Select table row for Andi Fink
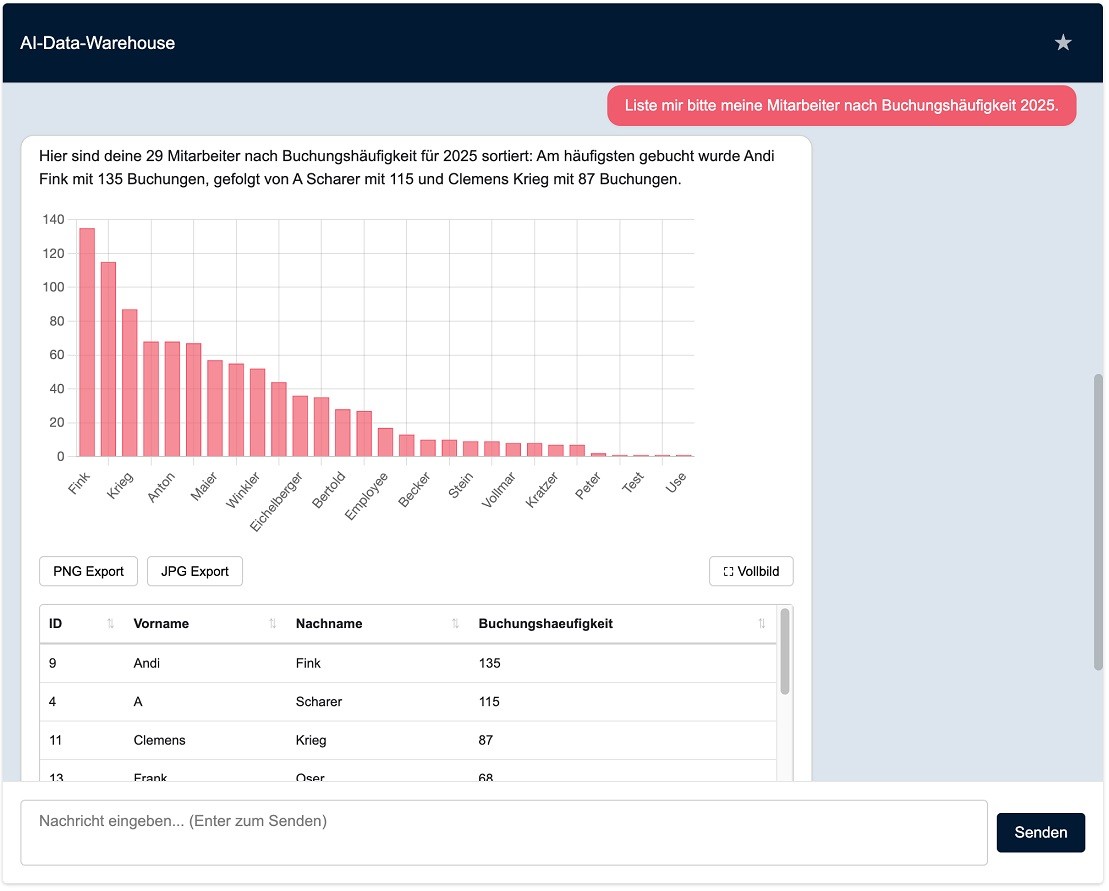The width and height of the screenshot is (1109, 891). coord(407,664)
